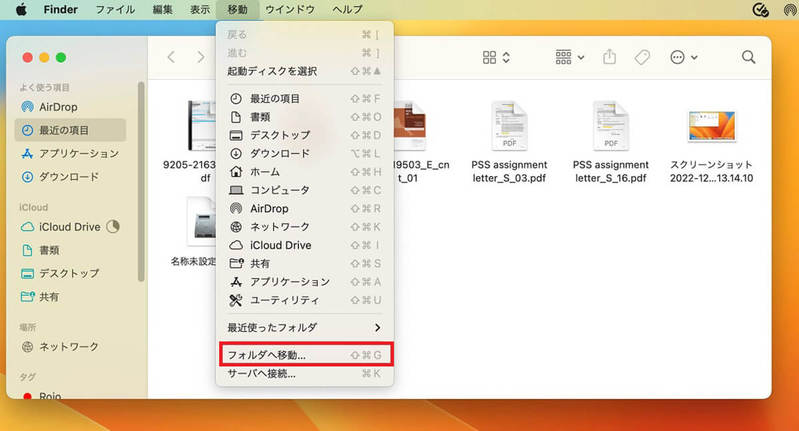Screen dimensions: 799x431
Task: Click the Share toolbar icon
Action: coord(609,57)
